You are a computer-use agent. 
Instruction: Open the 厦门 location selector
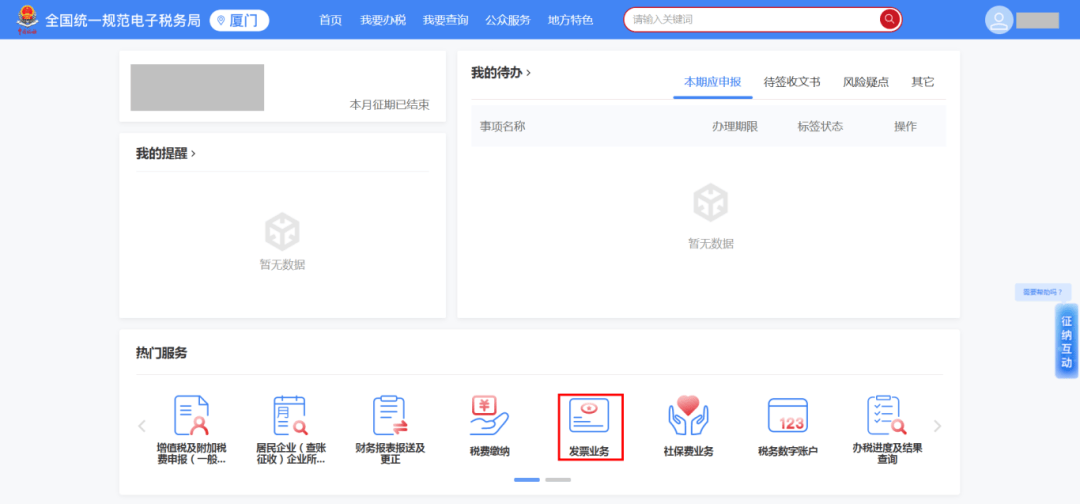[x=239, y=20]
